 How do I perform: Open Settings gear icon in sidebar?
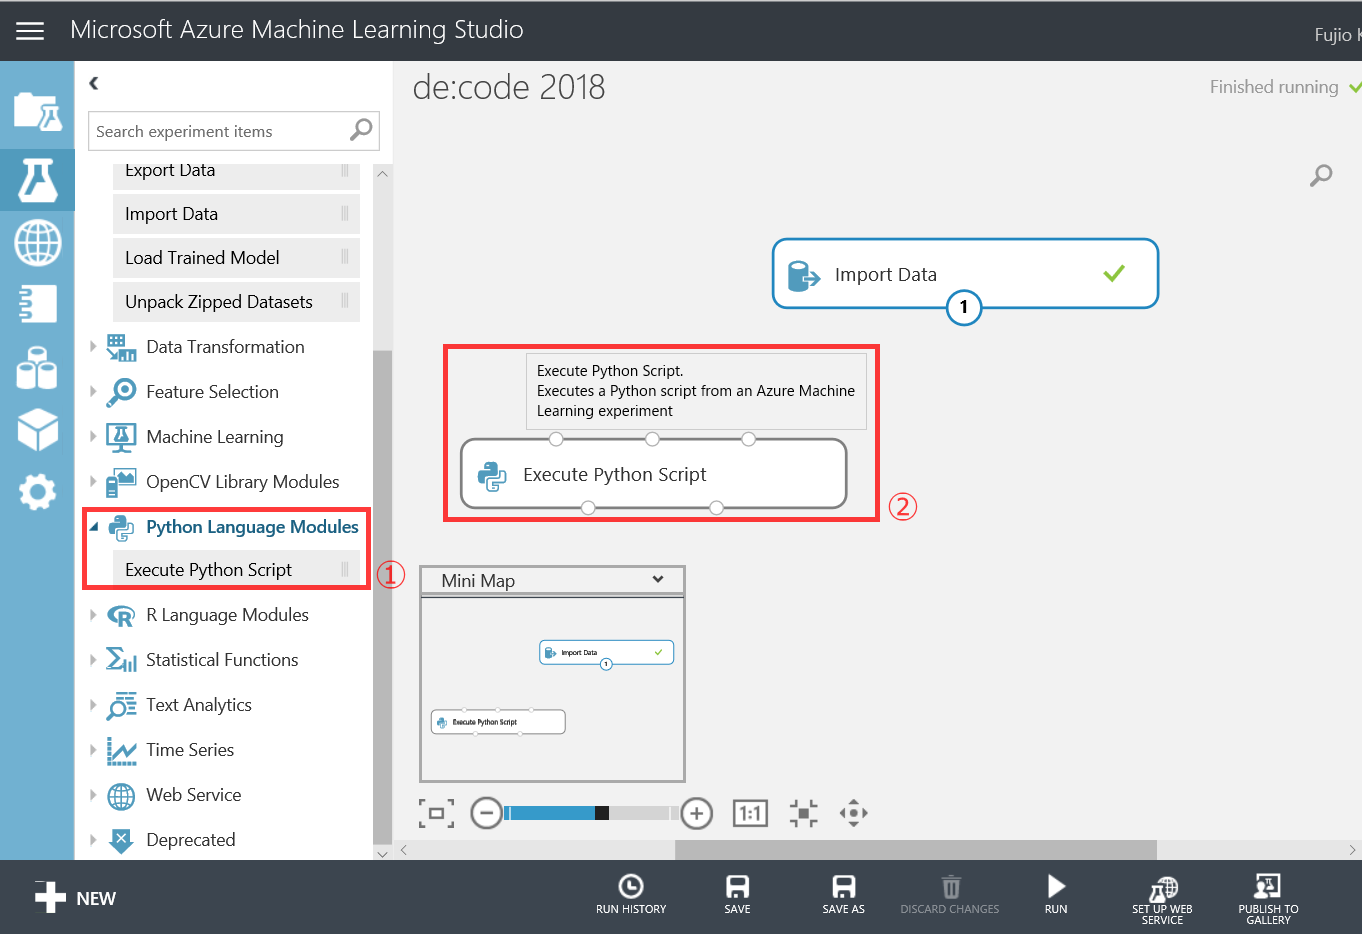(x=37, y=492)
